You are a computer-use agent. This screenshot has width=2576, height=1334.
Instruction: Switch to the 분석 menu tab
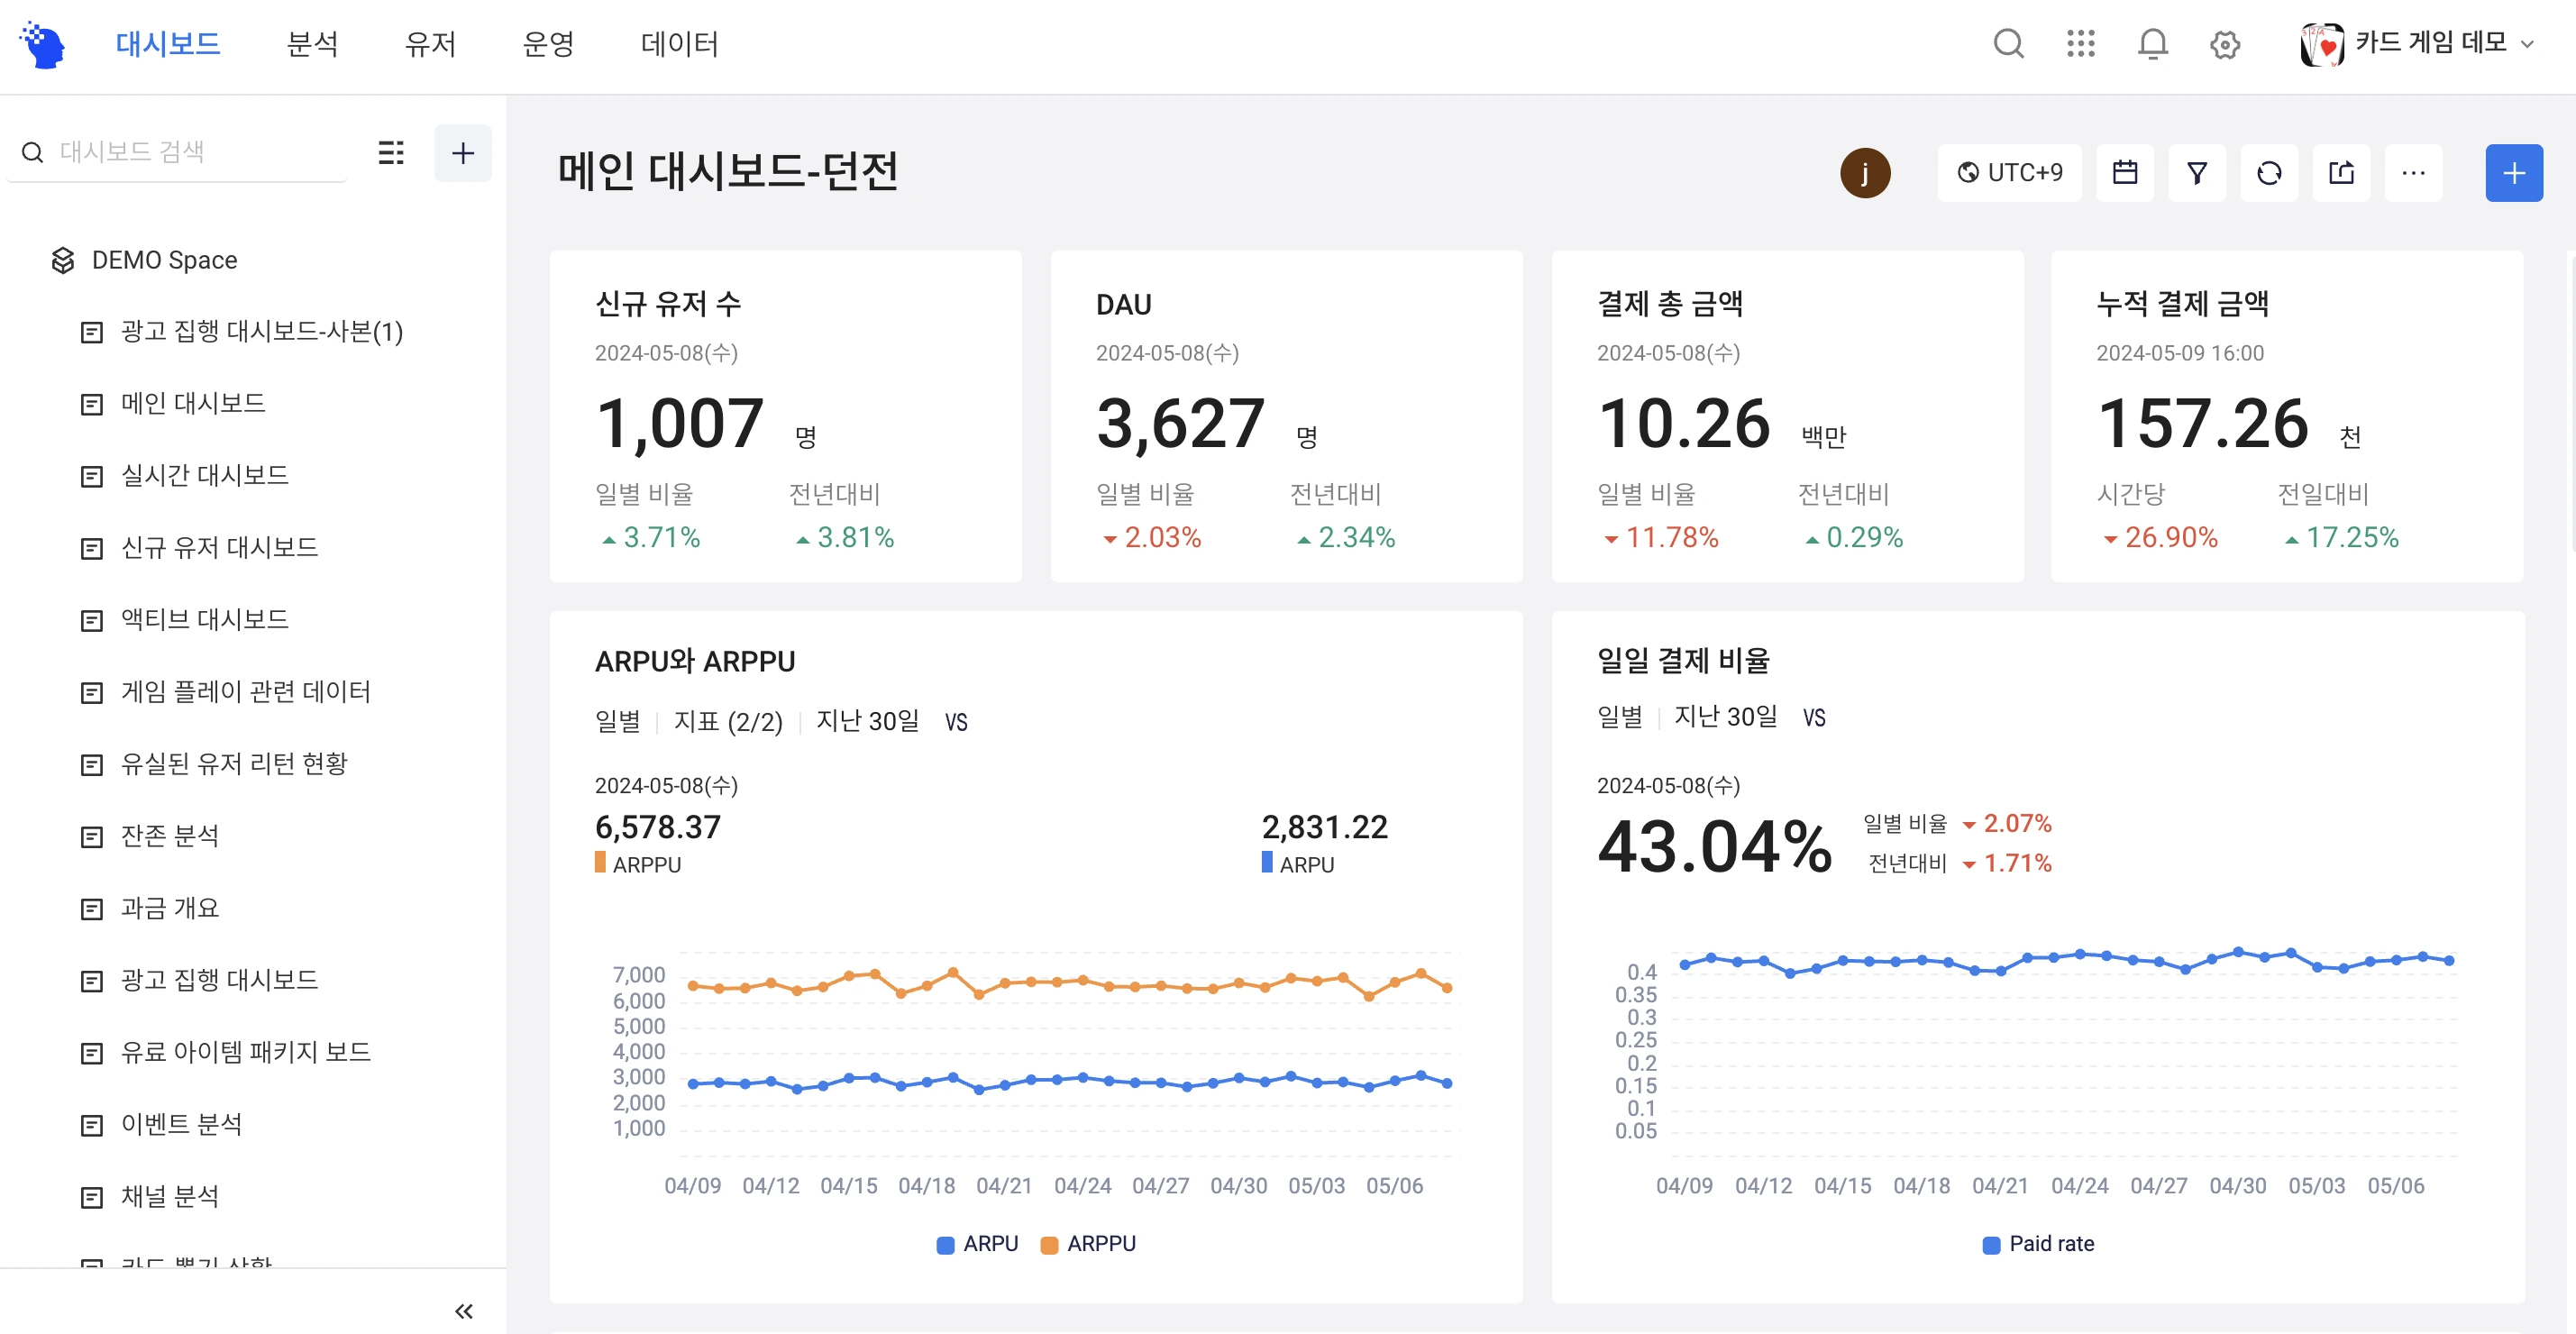[312, 44]
